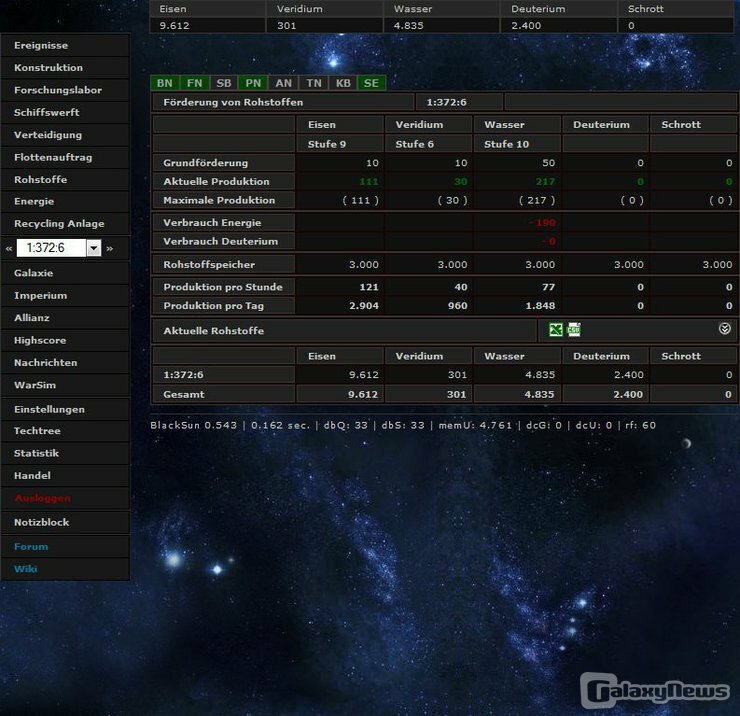This screenshot has height=716, width=740.
Task: Click the red -190 energy consumption value
Action: (x=542, y=223)
